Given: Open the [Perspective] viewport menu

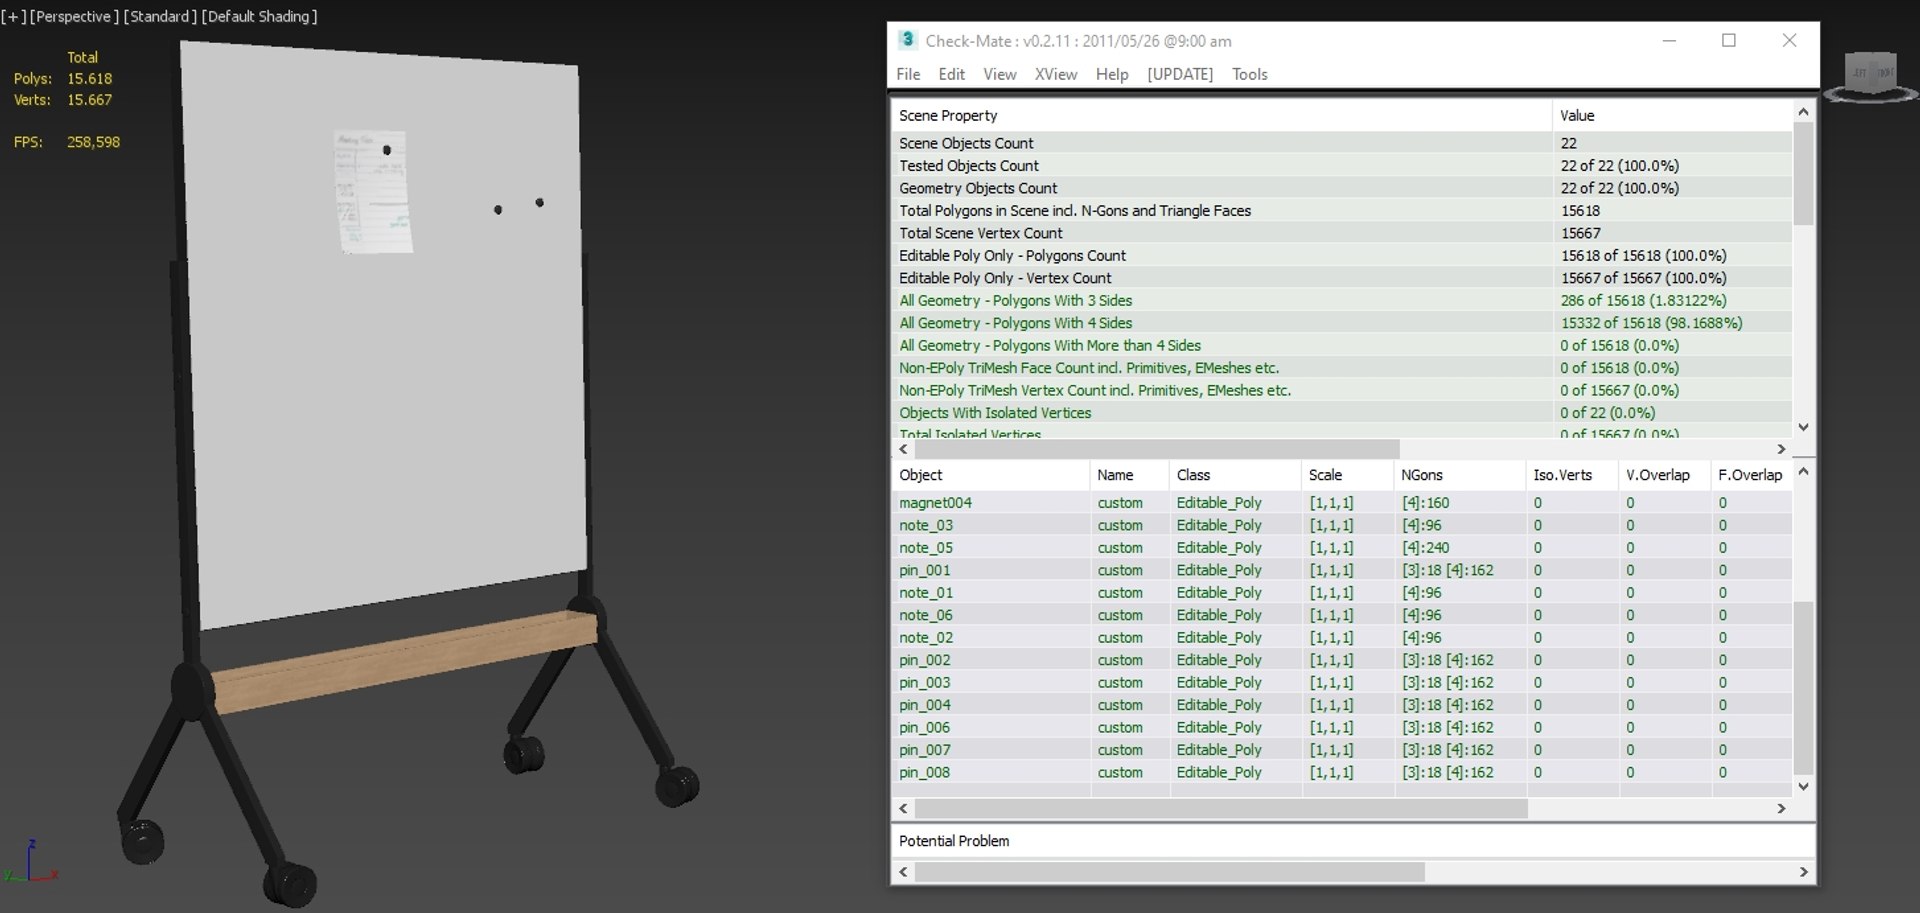Looking at the screenshot, I should click(74, 17).
